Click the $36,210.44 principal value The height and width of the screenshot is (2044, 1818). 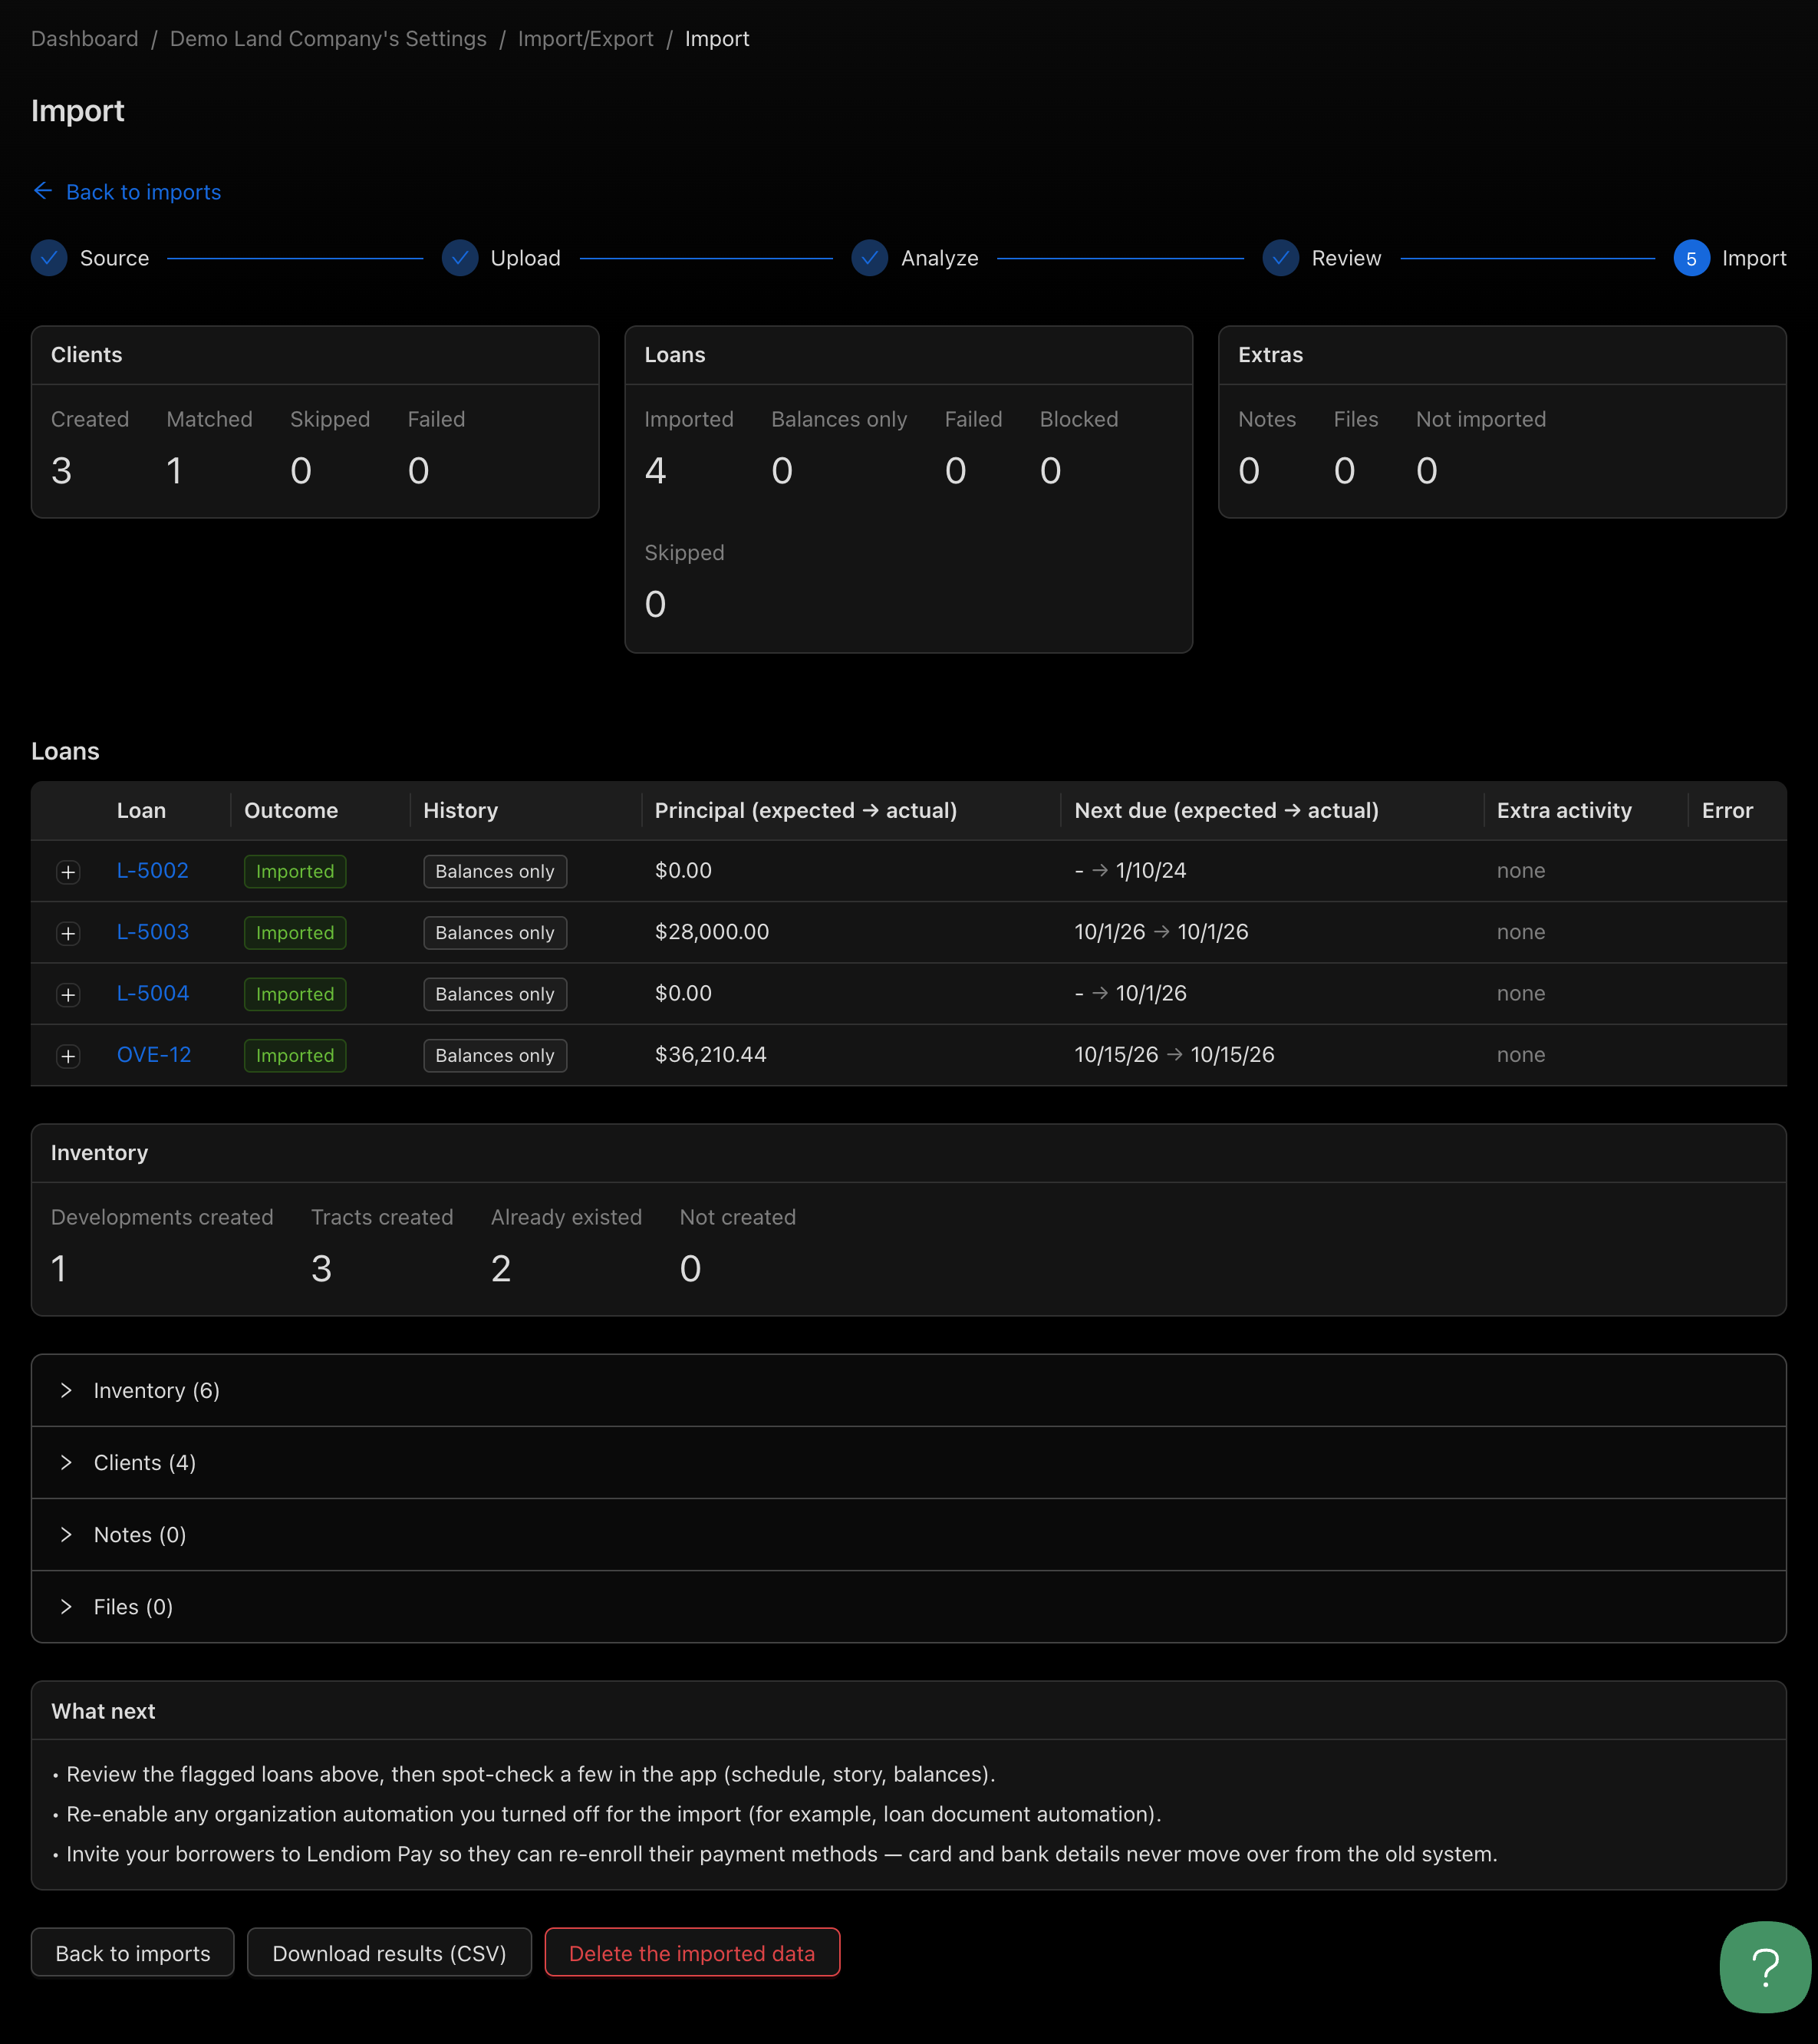[x=710, y=1054]
